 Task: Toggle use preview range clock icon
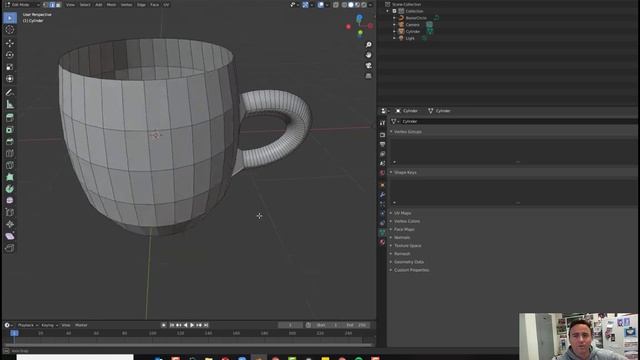coord(308,325)
